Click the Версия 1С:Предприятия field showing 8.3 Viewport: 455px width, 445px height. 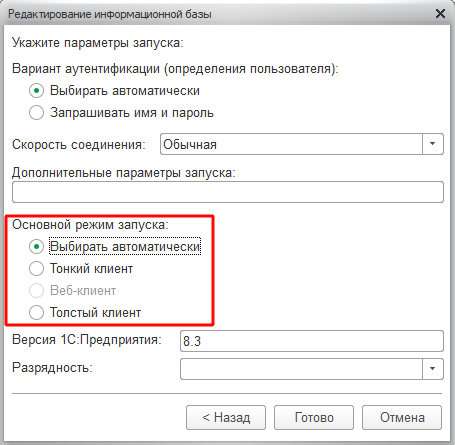(x=312, y=341)
